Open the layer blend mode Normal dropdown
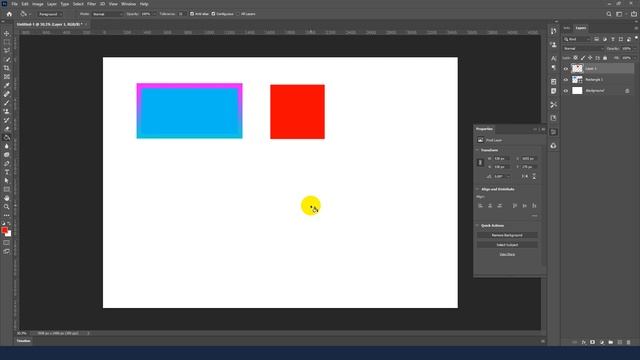Image resolution: width=640 pixels, height=360 pixels. (582, 49)
